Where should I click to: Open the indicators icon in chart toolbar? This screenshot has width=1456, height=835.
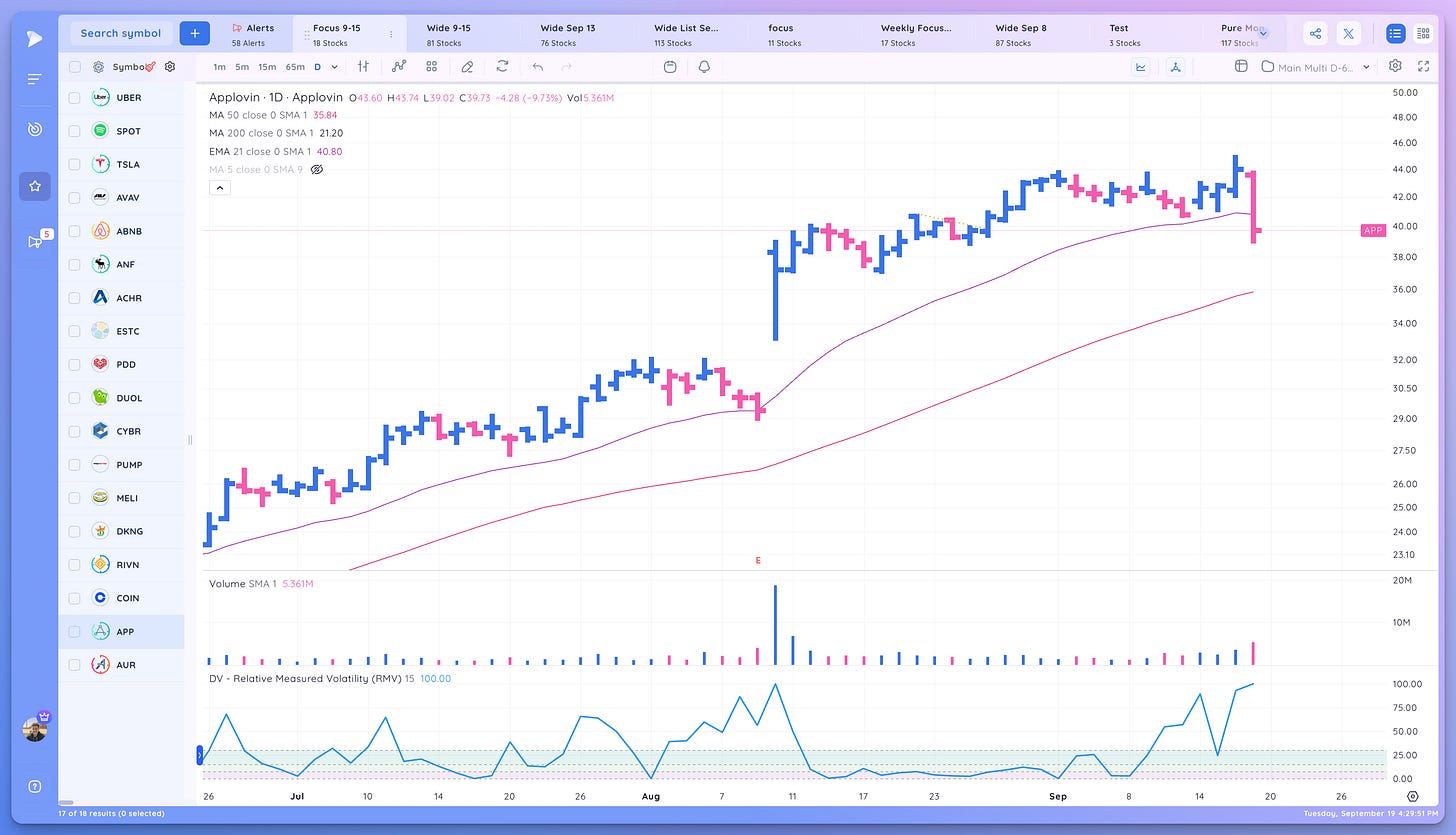(x=399, y=67)
